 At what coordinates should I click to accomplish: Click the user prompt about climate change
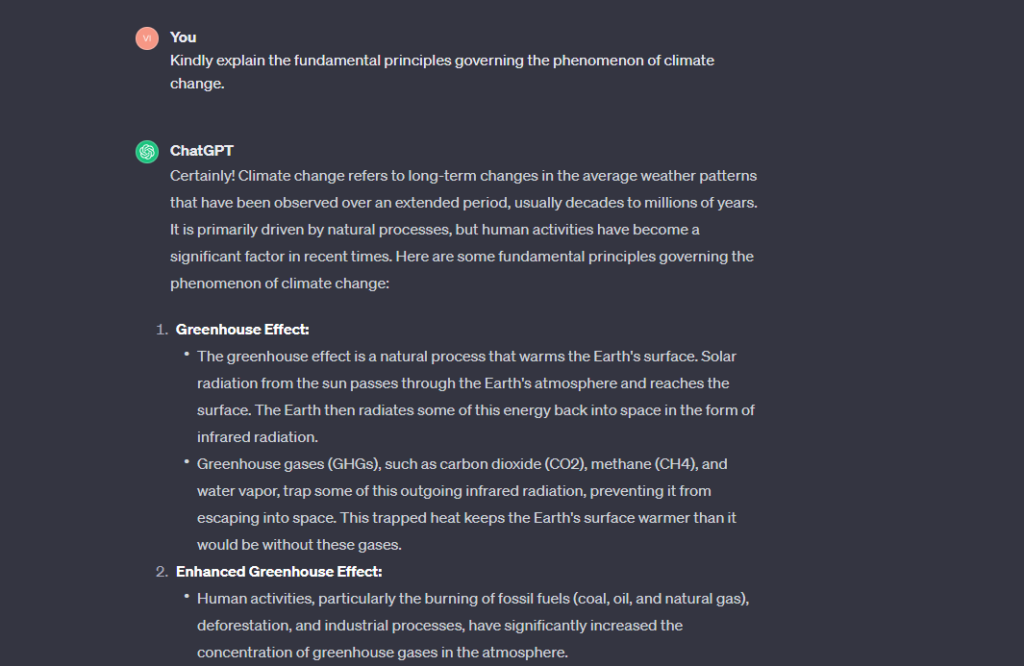pos(441,72)
